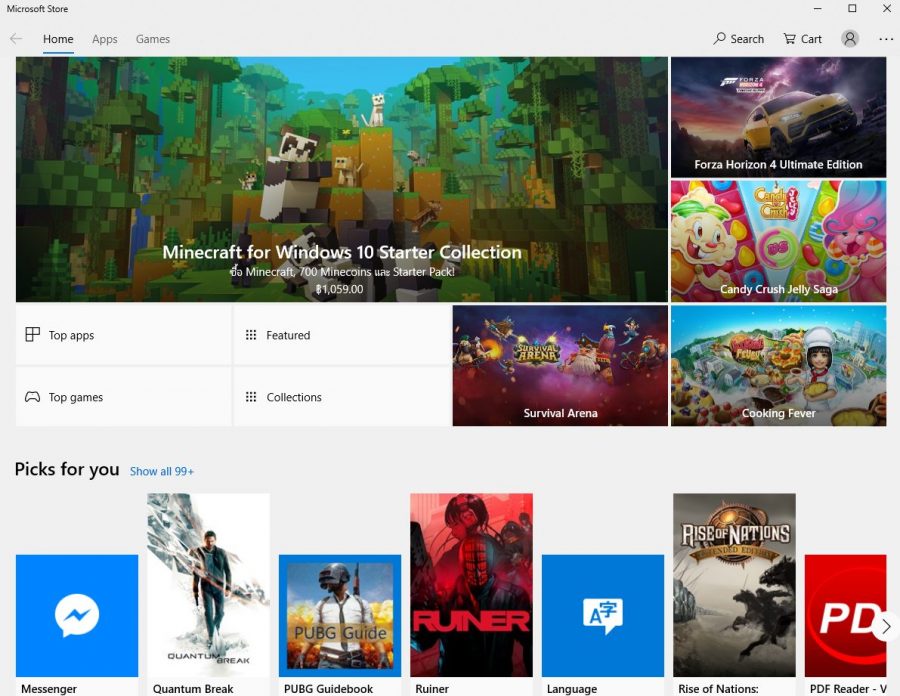Viewport: 900px width, 696px height.
Task: Open the Cooking Fever tile
Action: pos(778,366)
